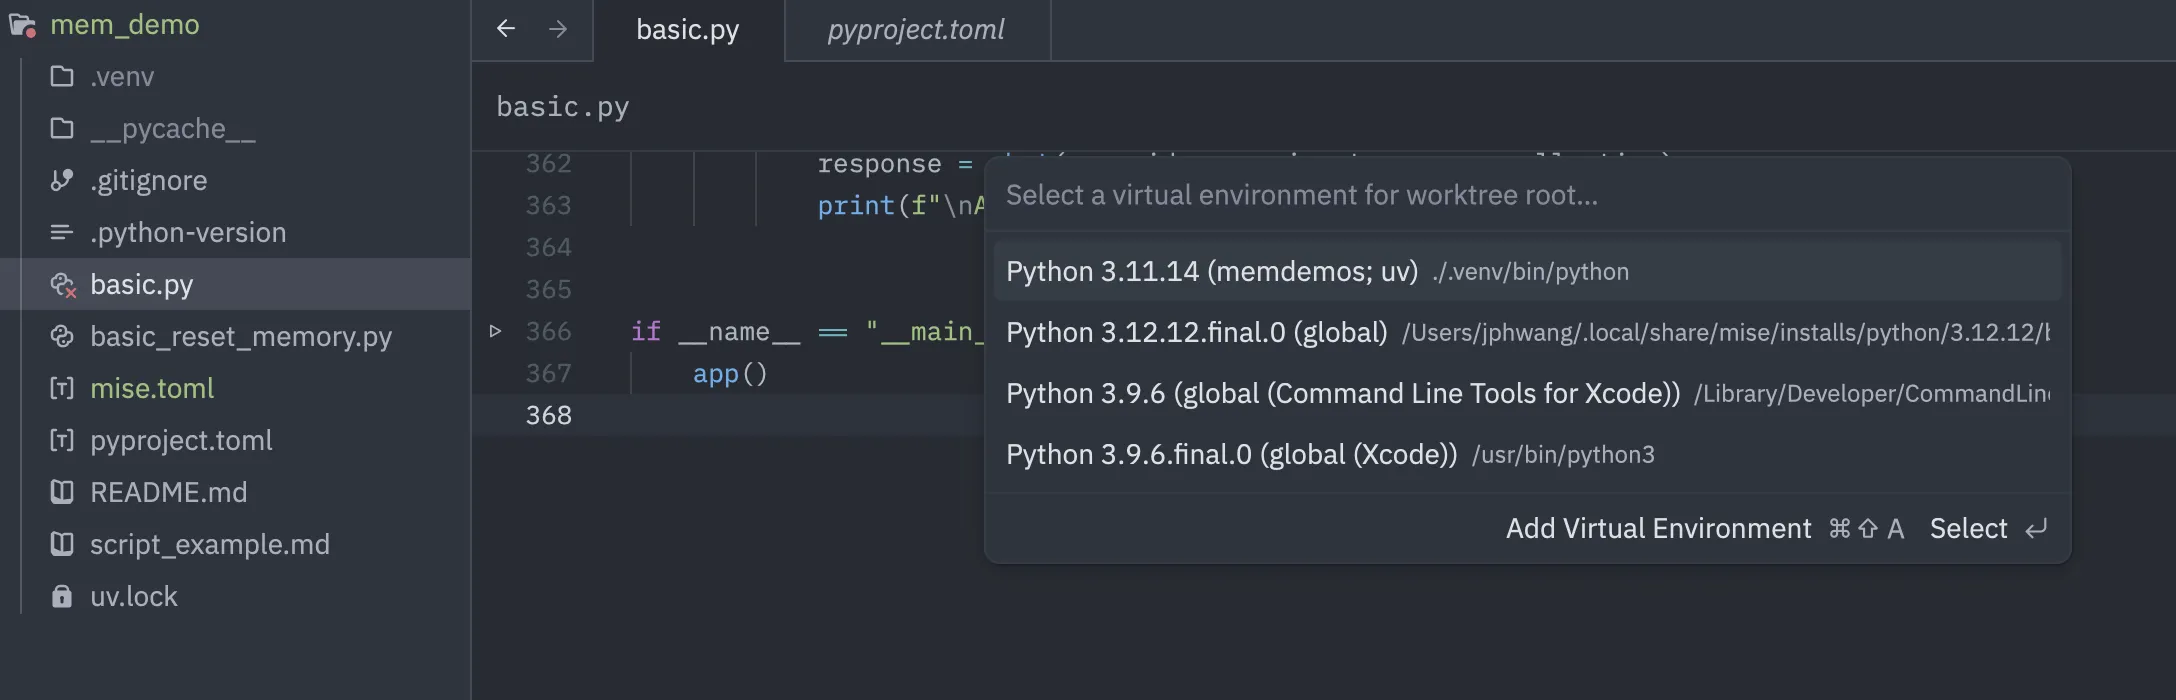The width and height of the screenshot is (2176, 700).
Task: Click line number 364 in the gutter
Action: click(549, 247)
